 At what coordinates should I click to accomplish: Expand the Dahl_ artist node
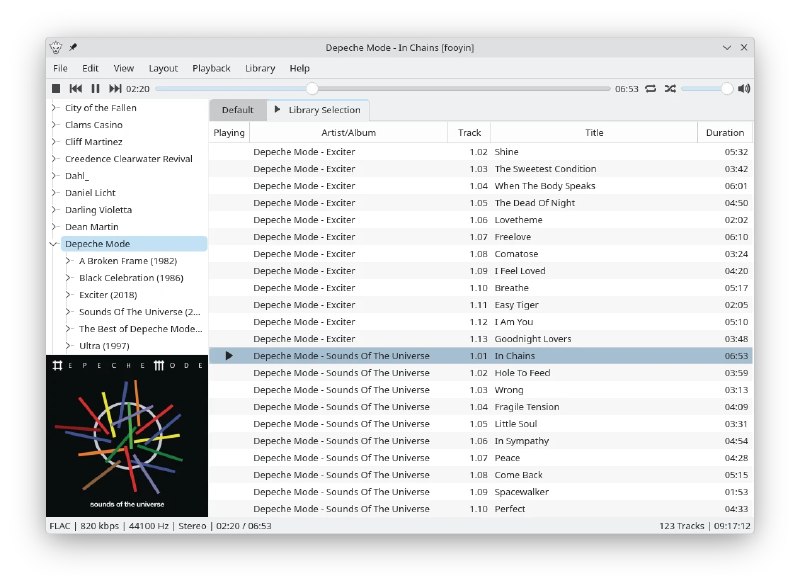pos(55,176)
